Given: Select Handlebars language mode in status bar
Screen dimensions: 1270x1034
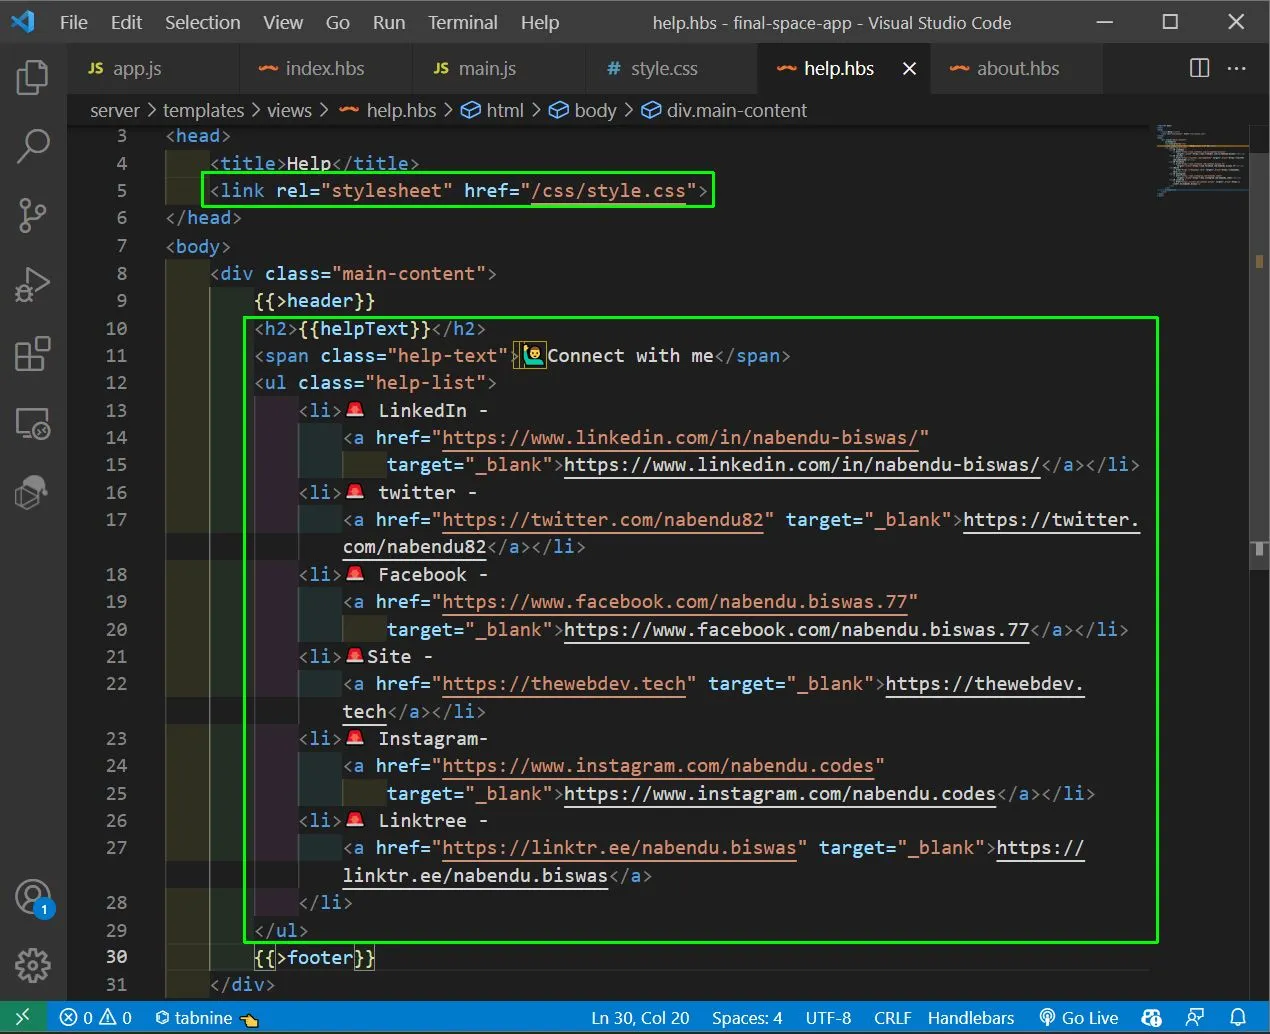Looking at the screenshot, I should click(970, 1017).
